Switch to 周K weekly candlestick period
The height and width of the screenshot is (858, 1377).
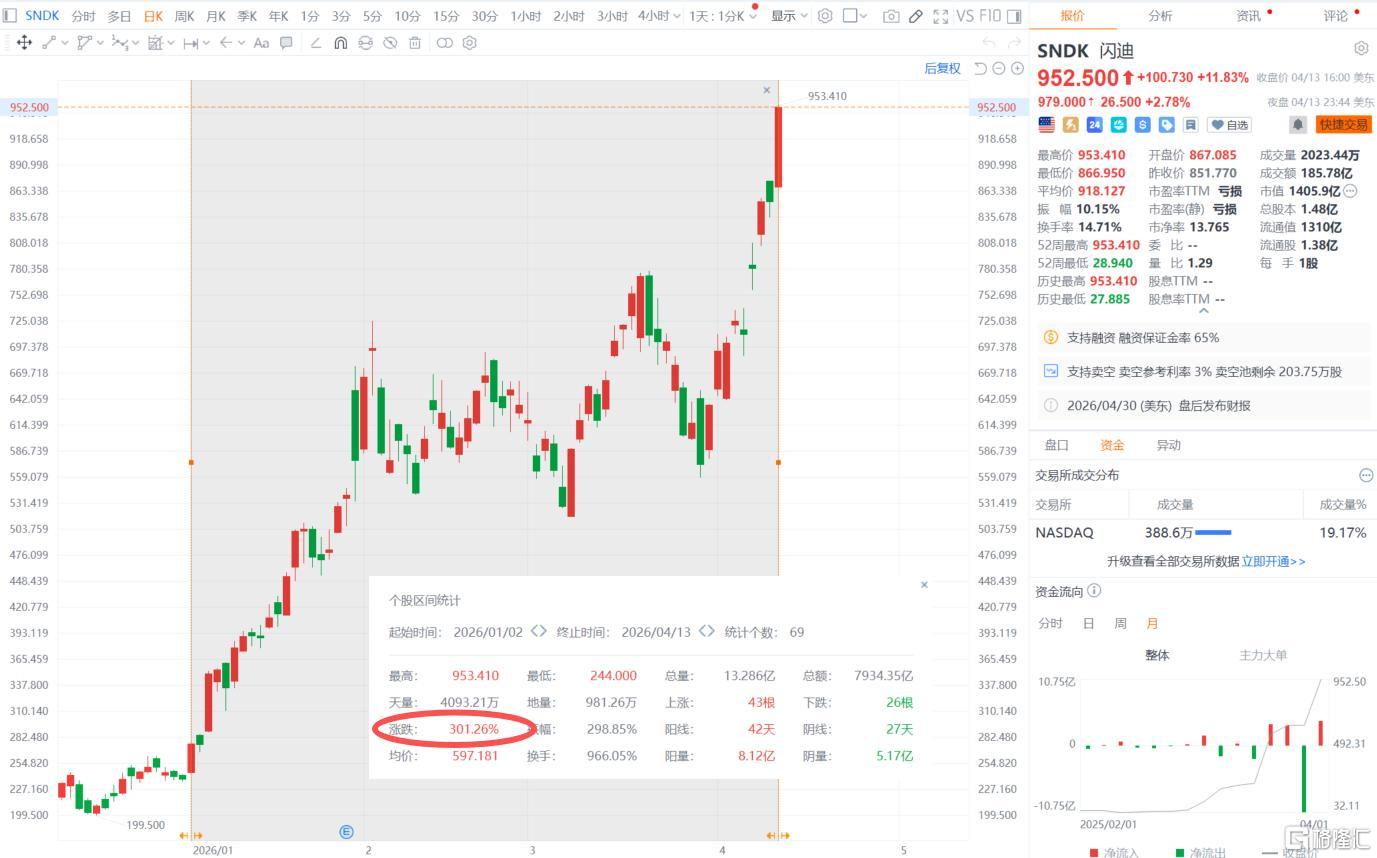click(184, 16)
